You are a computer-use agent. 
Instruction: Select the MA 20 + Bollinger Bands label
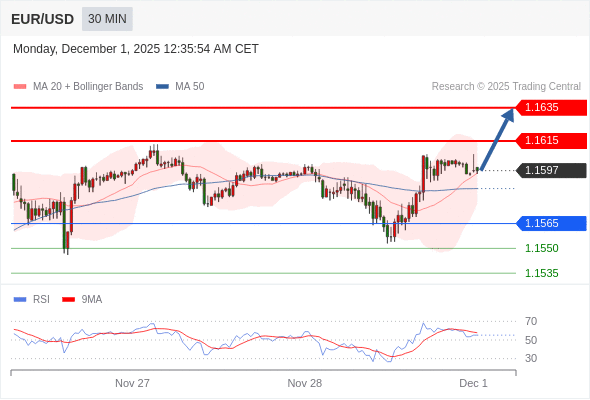[88, 87]
